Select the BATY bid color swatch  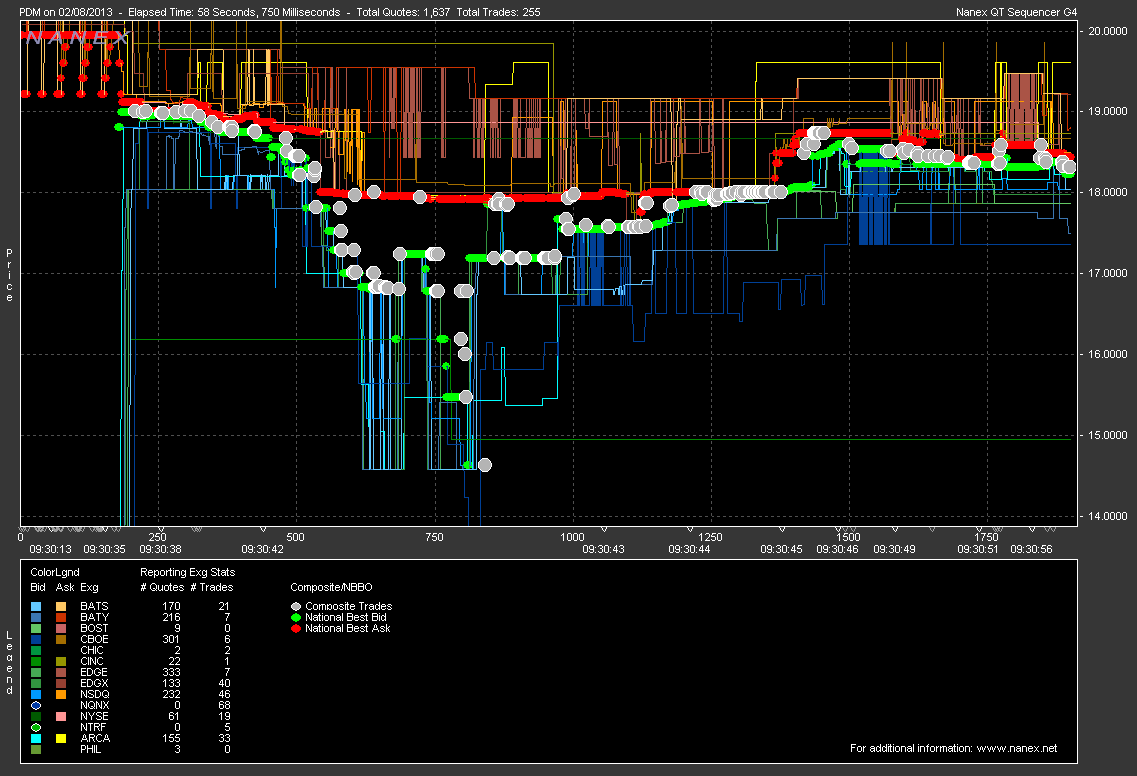[x=36, y=617]
